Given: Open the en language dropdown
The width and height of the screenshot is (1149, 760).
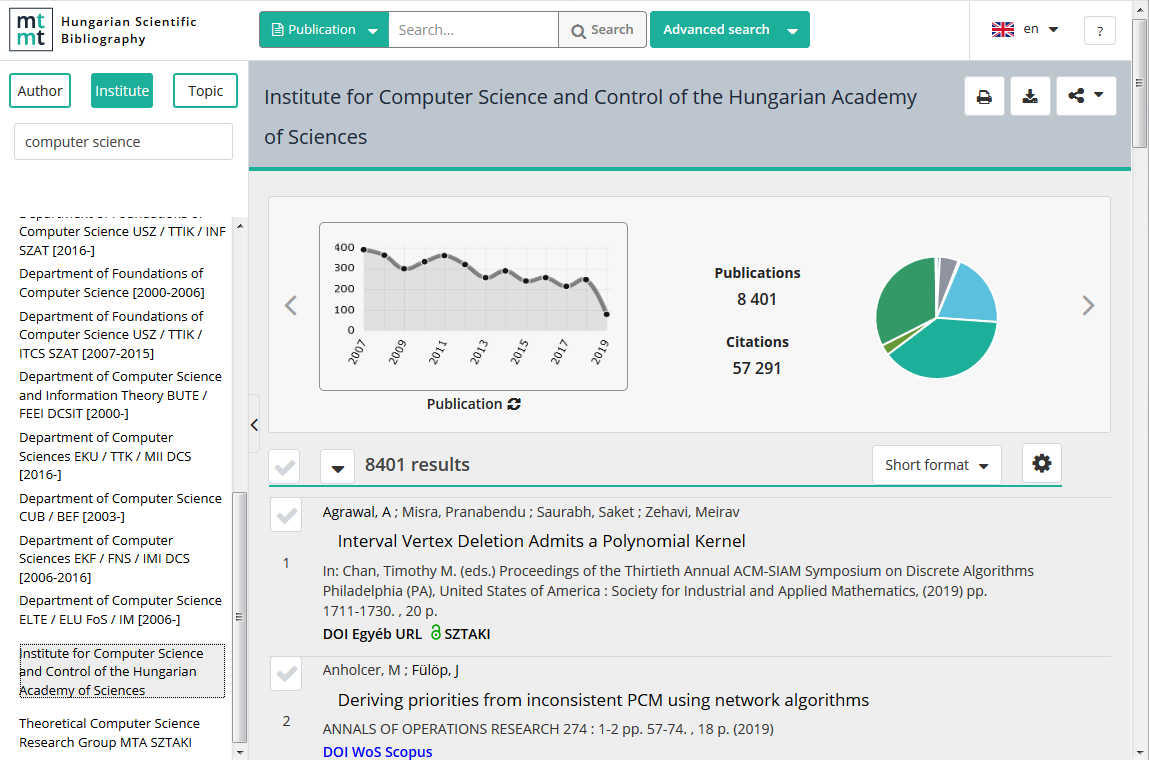Looking at the screenshot, I should [1041, 29].
